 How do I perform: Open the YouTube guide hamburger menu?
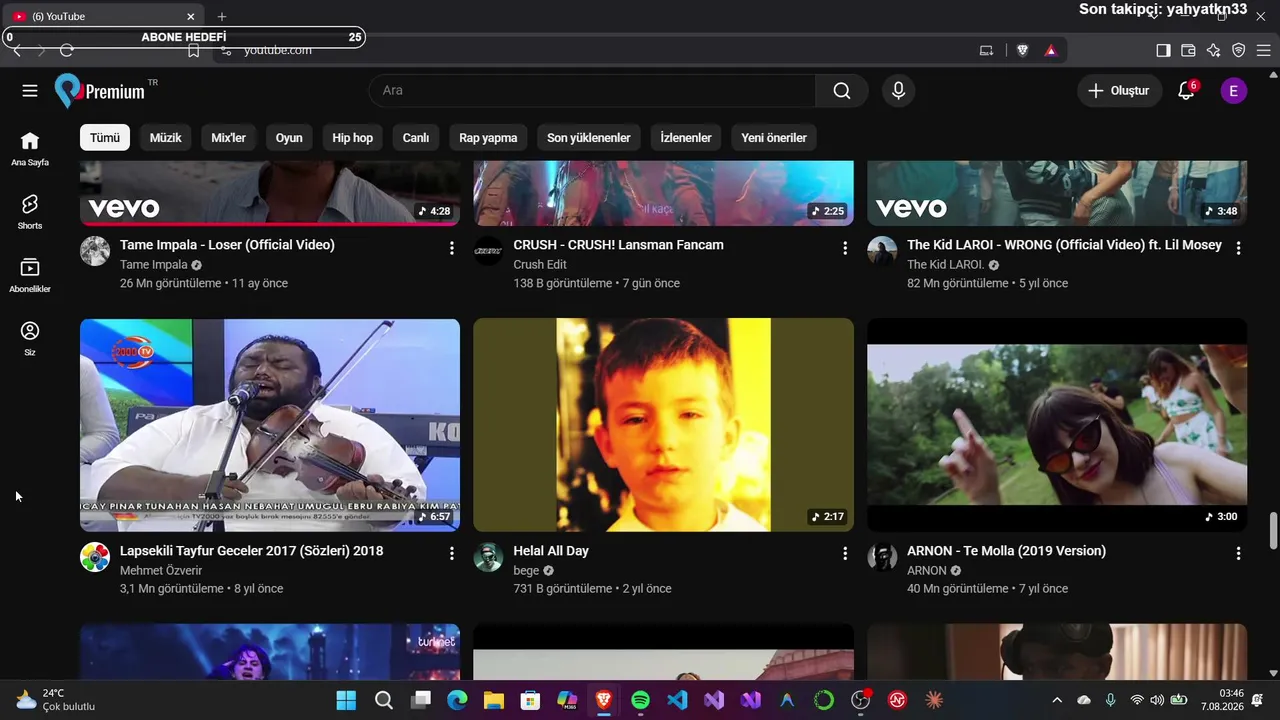[x=30, y=91]
